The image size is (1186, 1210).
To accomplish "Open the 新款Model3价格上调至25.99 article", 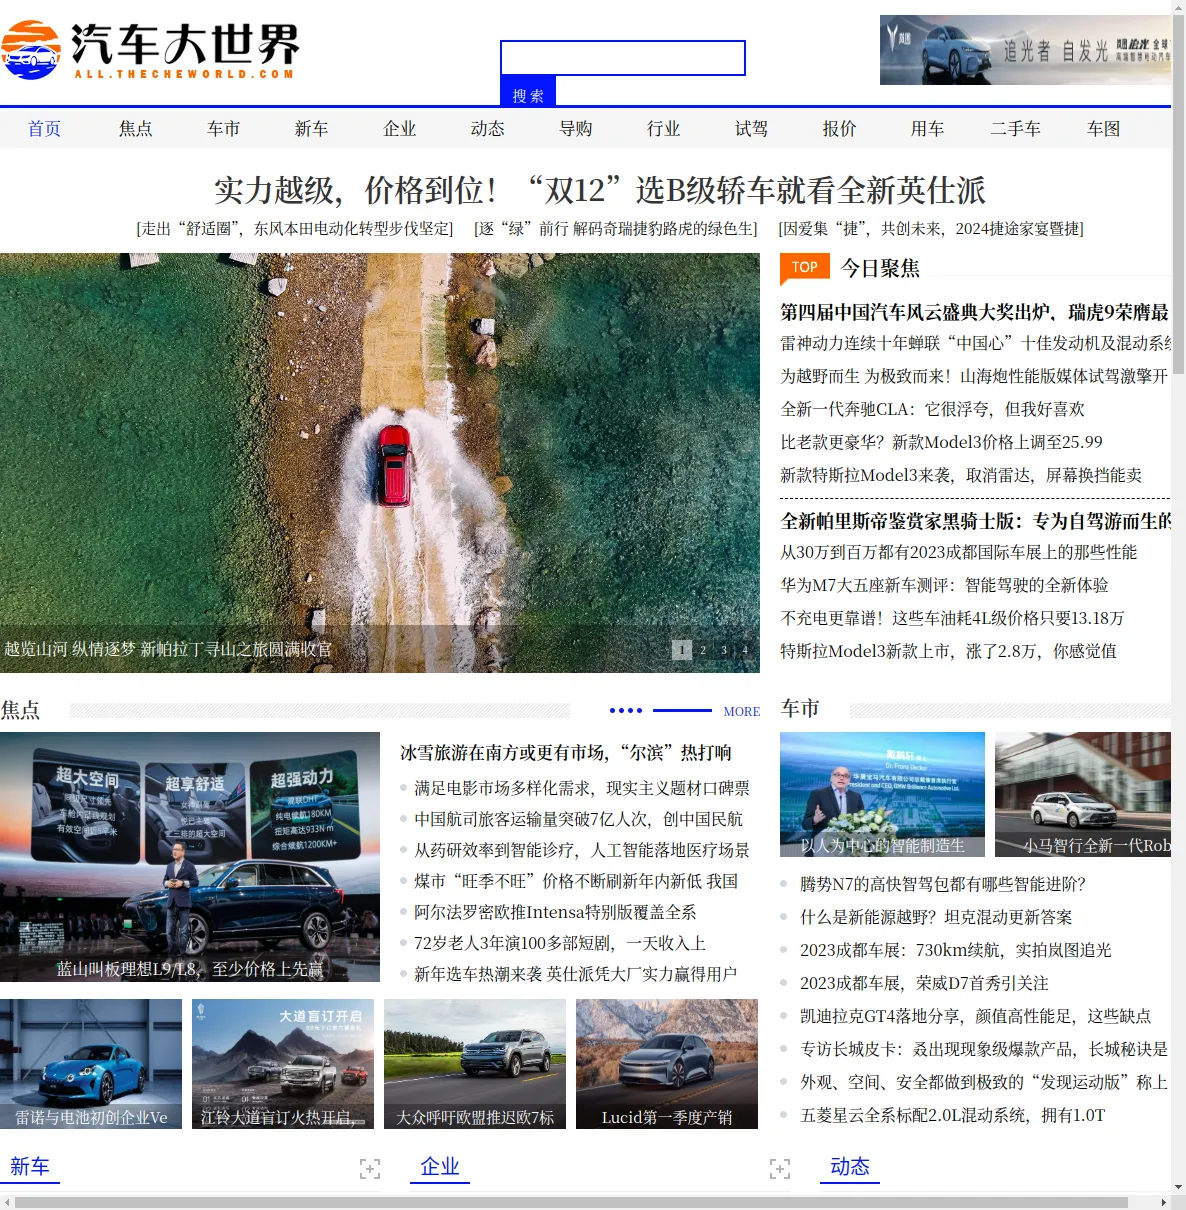I will (941, 442).
